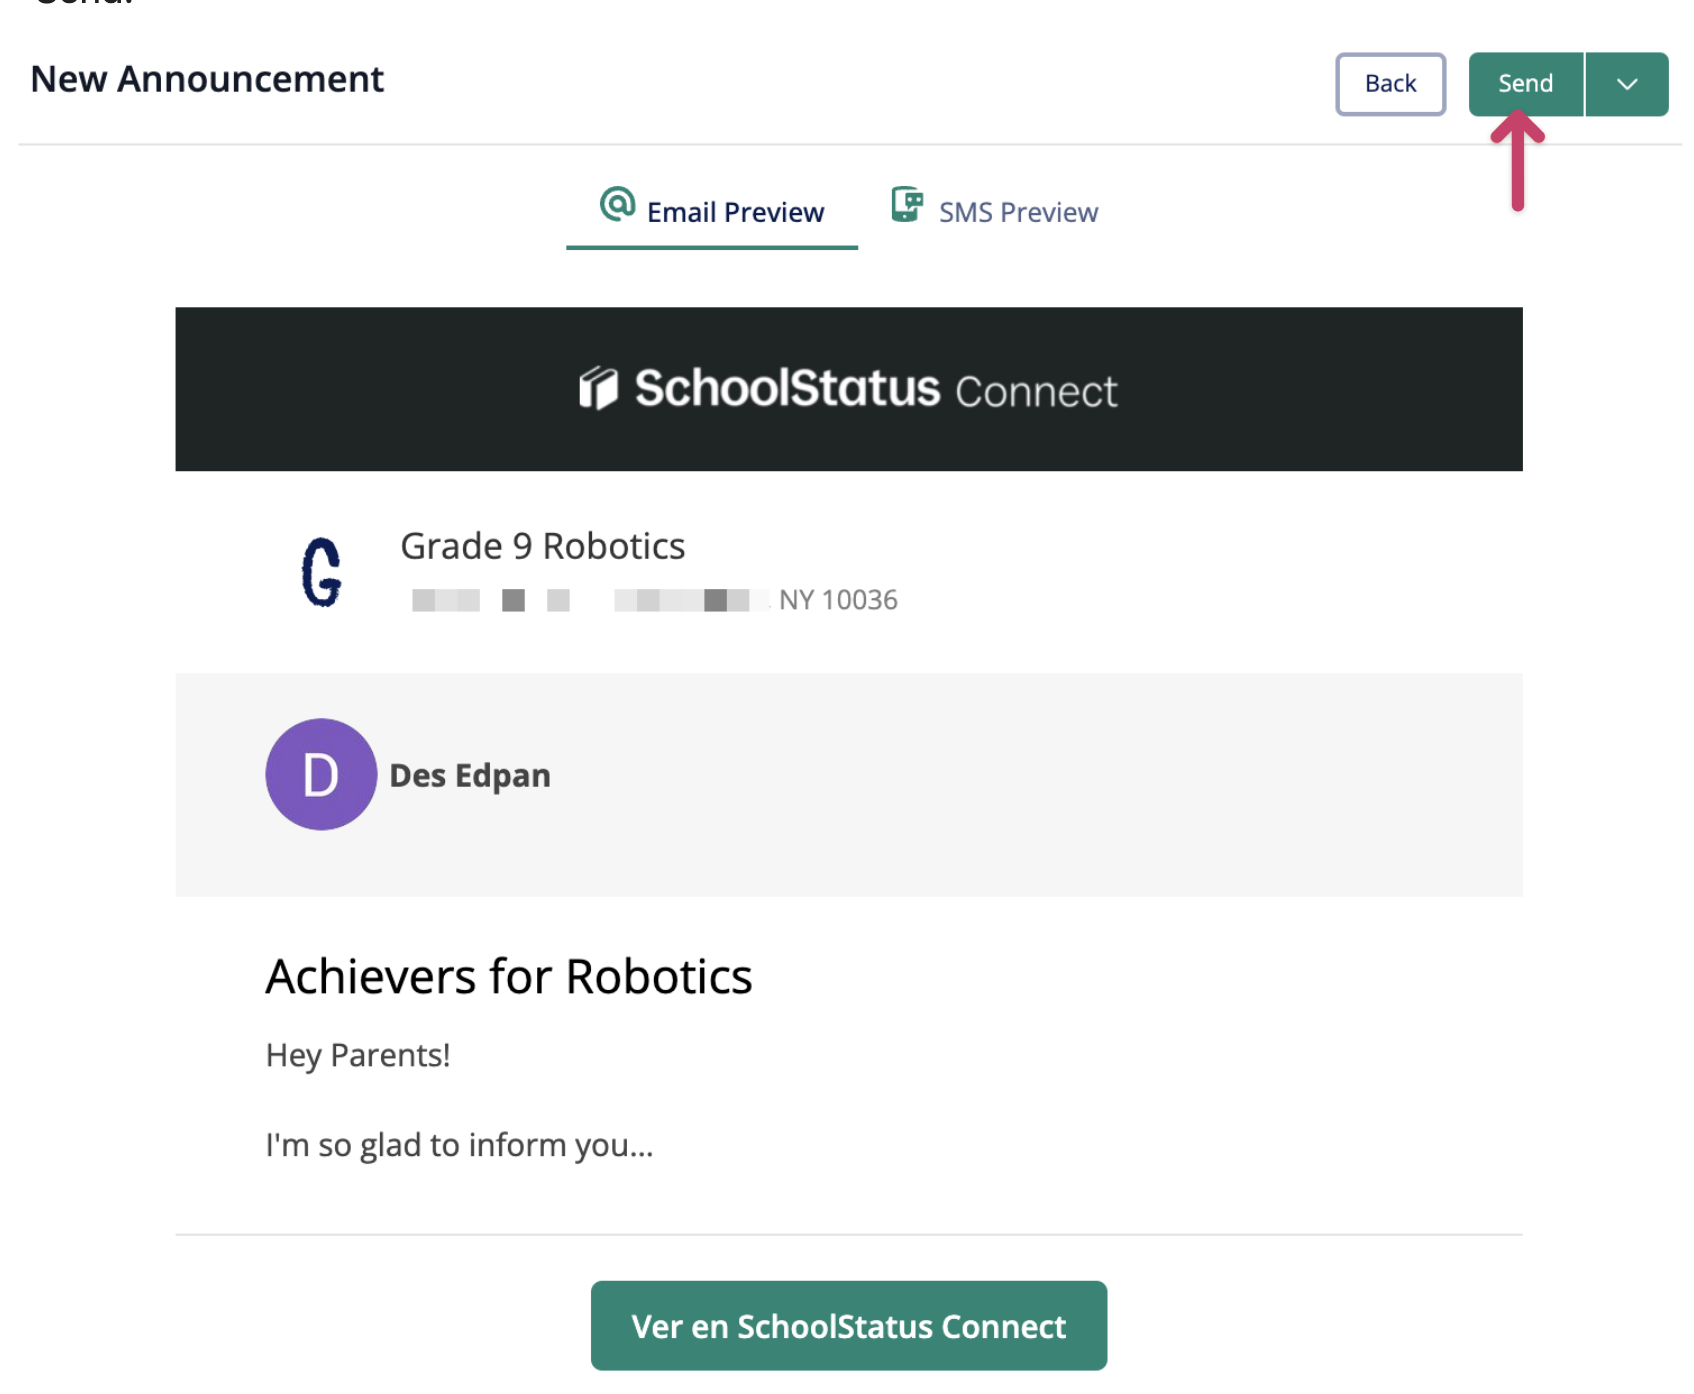
Task: Click the purple D avatar circle
Action: 320,774
